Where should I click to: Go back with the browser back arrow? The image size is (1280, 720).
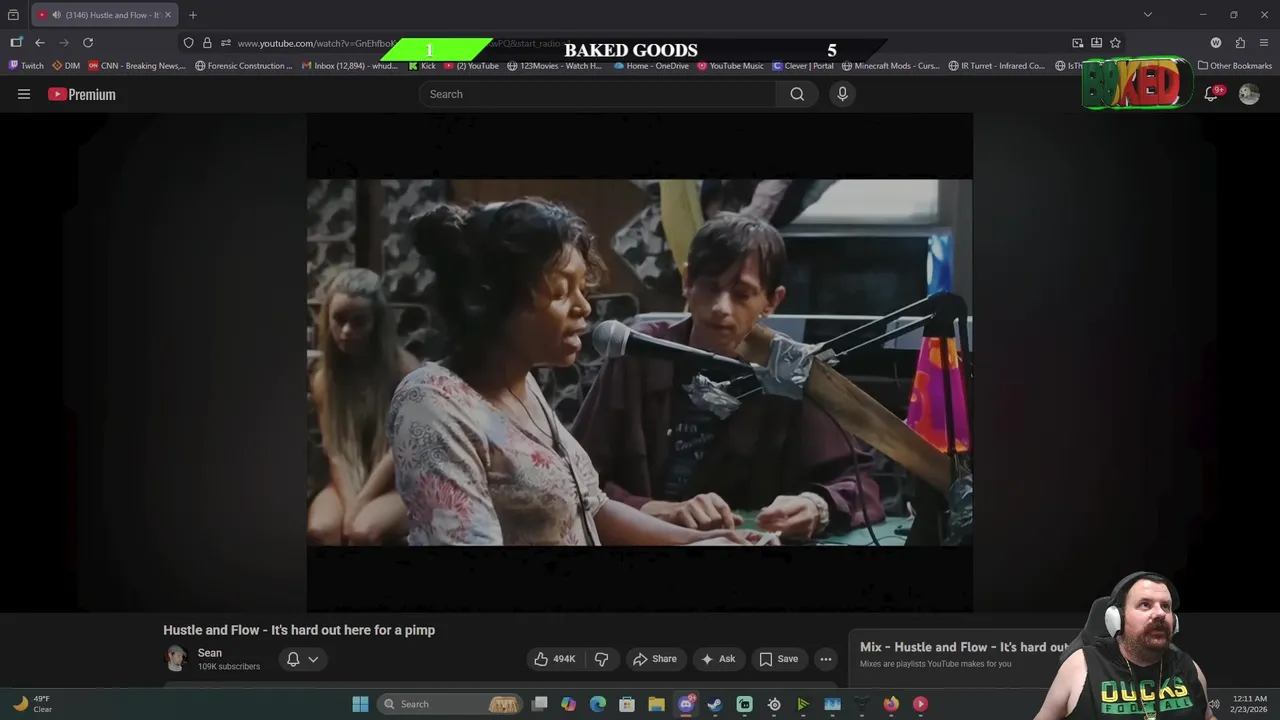[40, 43]
